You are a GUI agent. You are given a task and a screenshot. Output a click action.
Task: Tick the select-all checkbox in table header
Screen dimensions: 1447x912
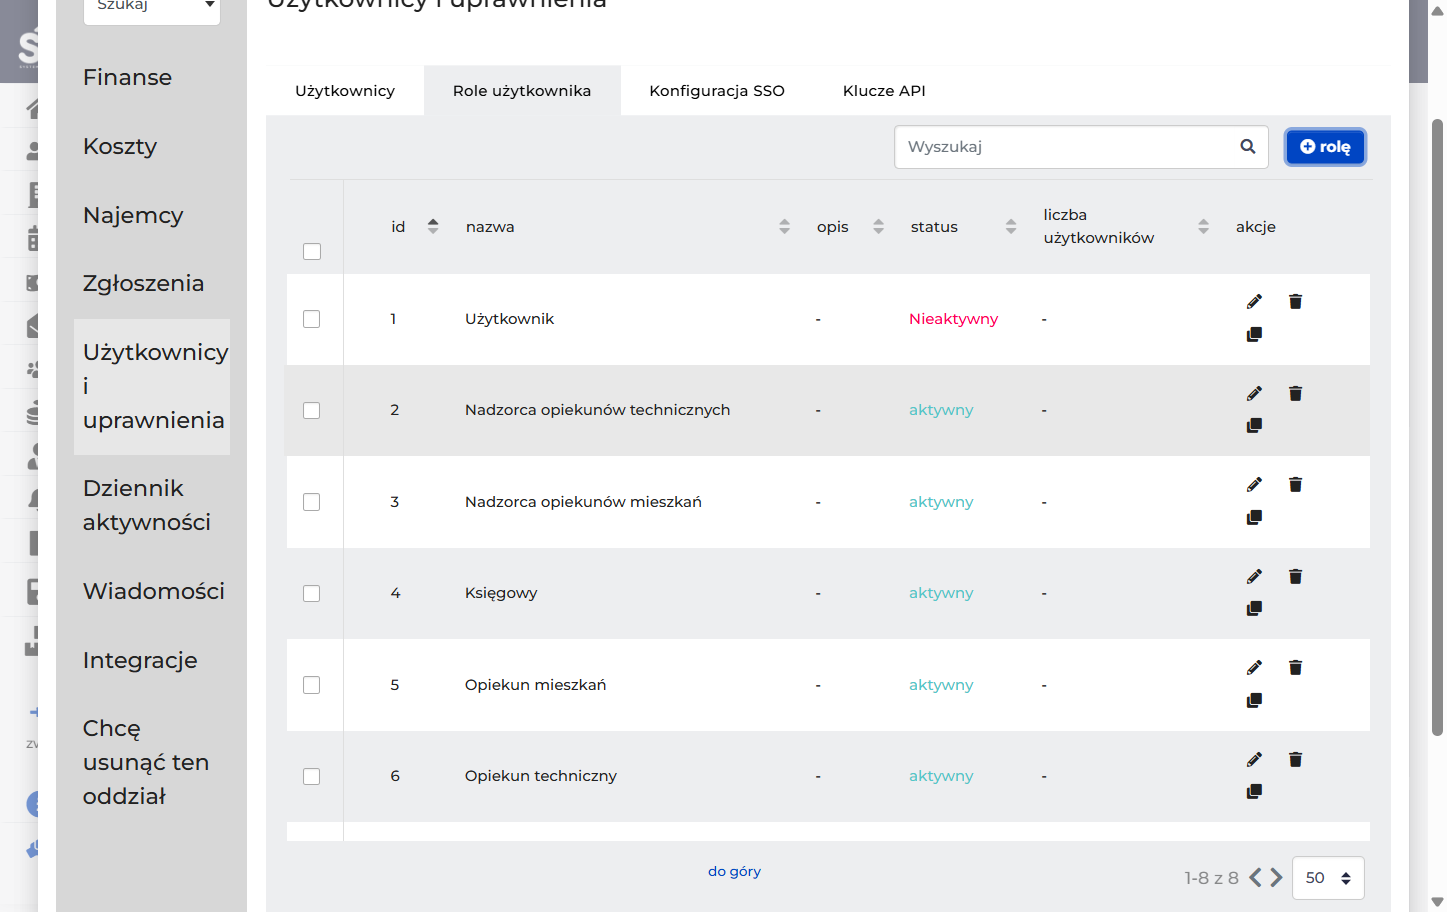point(312,251)
